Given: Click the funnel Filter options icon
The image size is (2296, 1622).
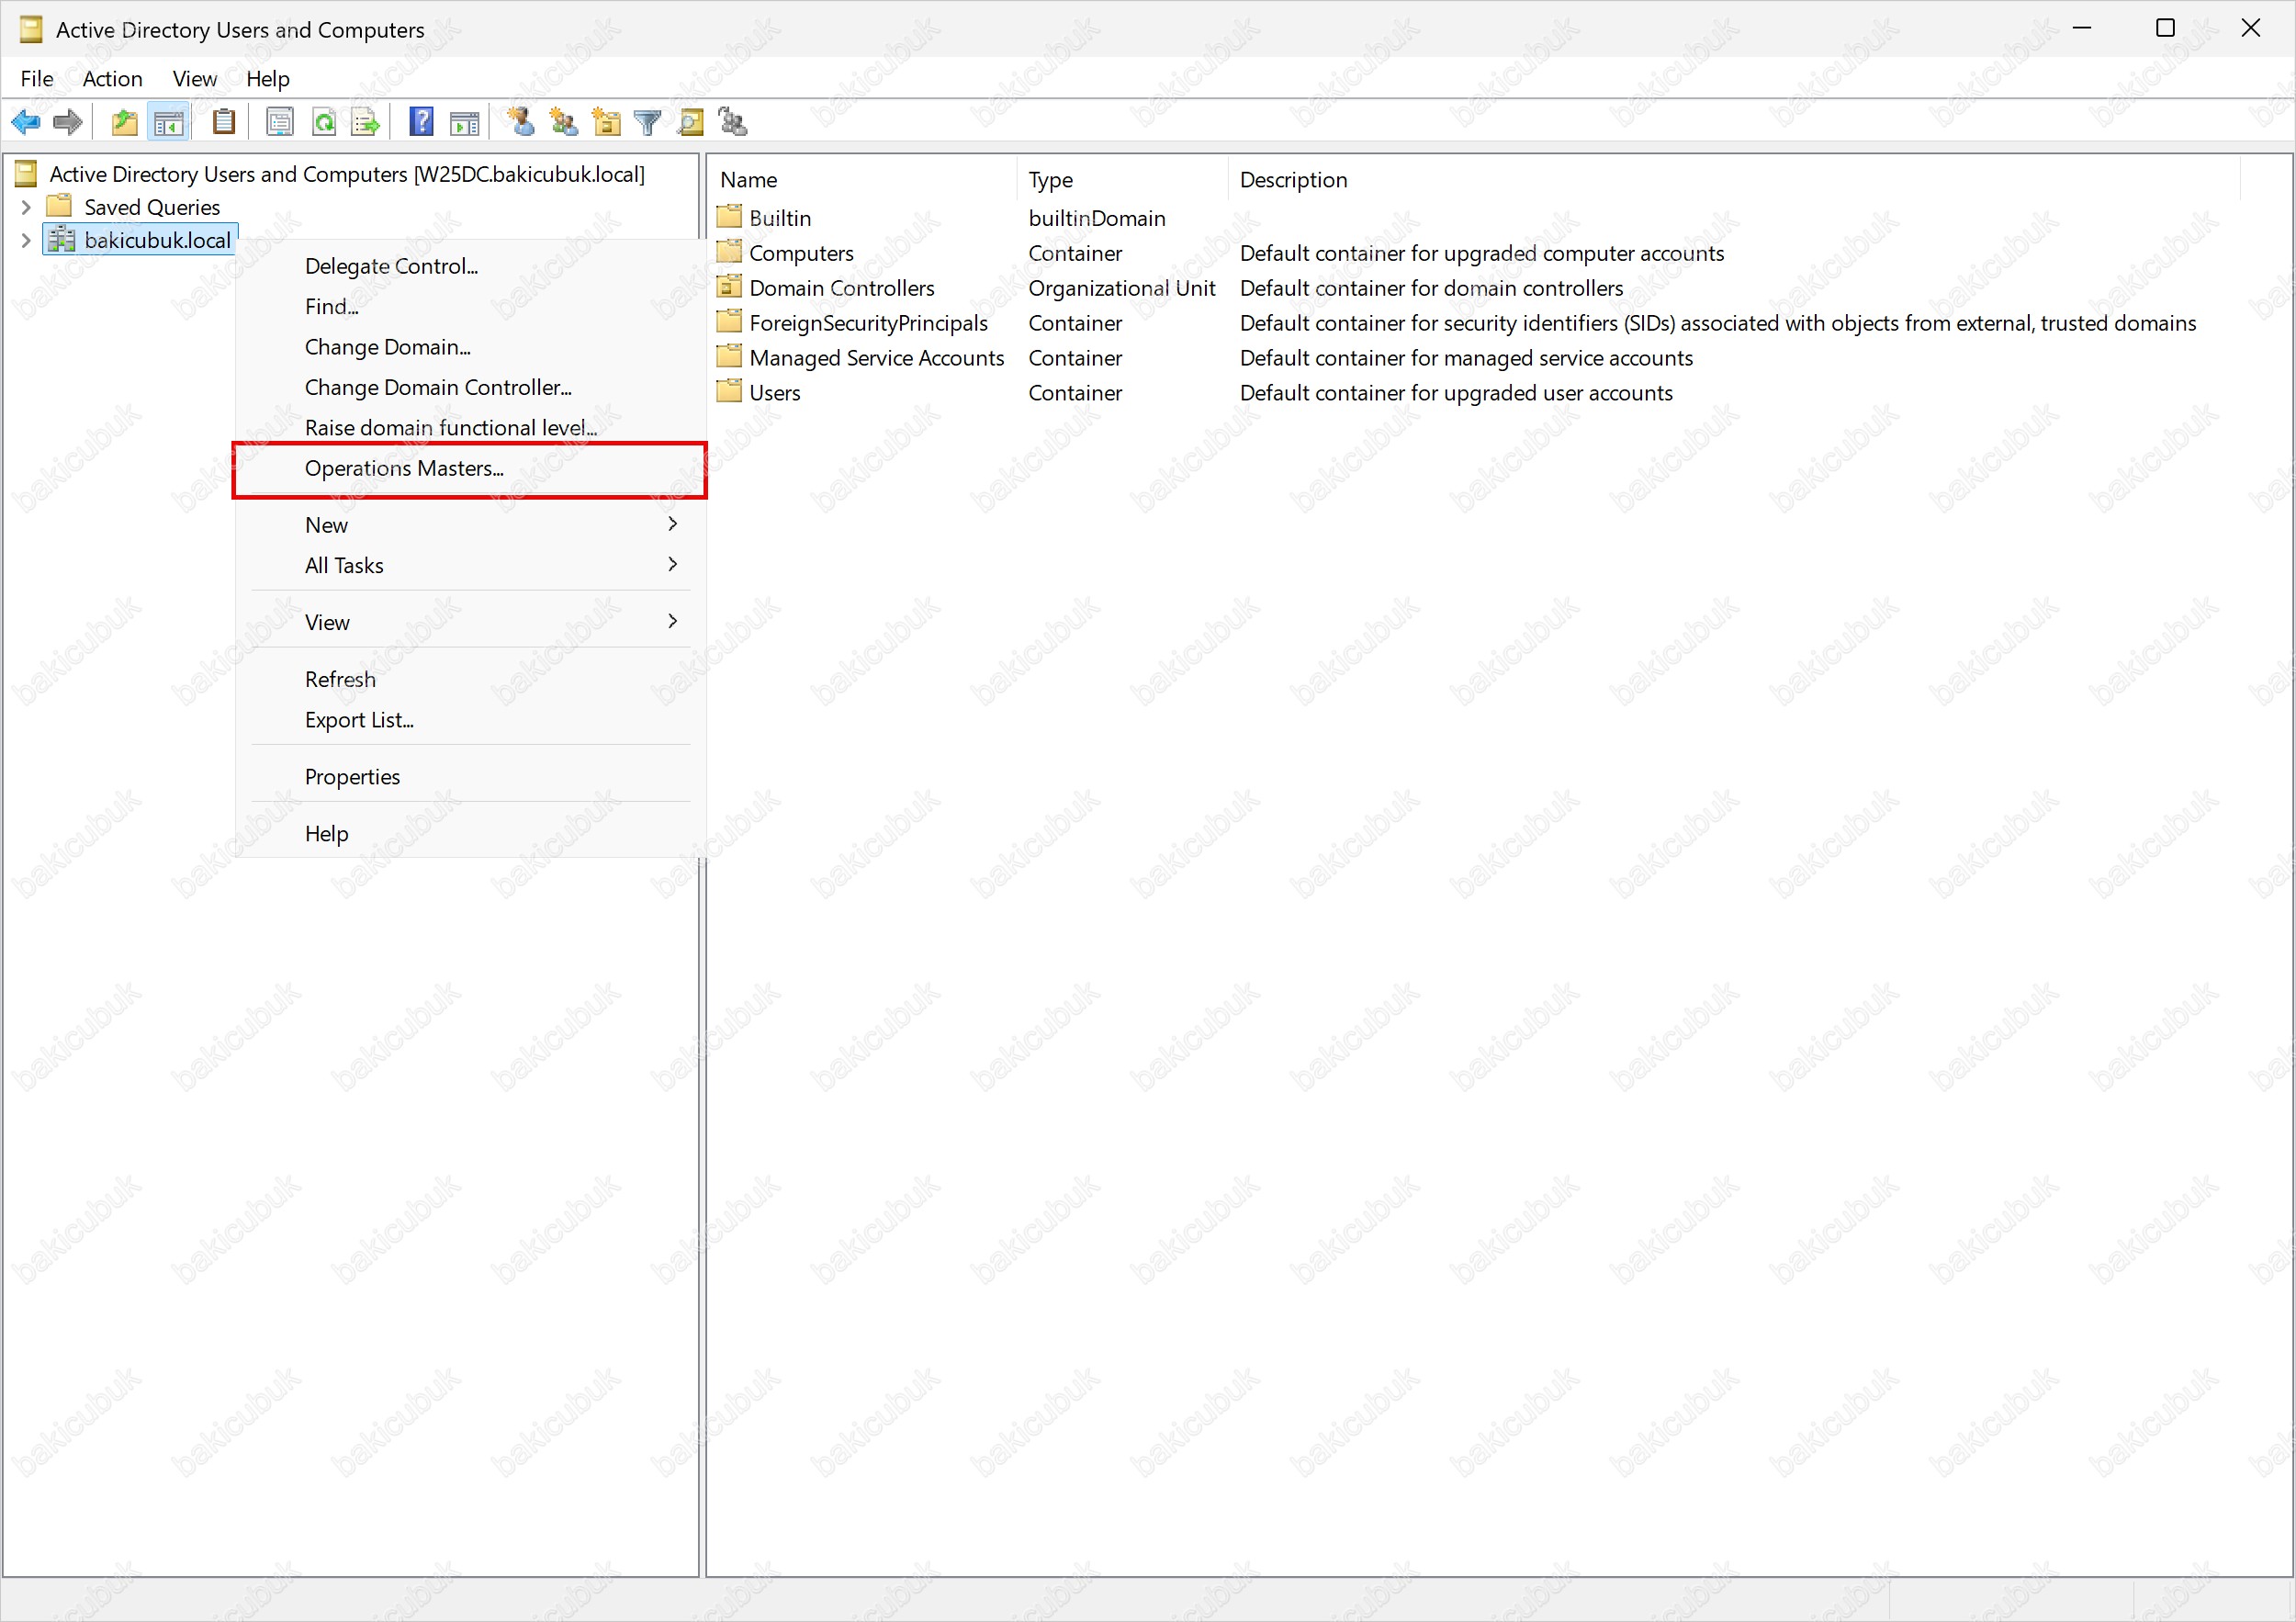Looking at the screenshot, I should click(x=648, y=123).
